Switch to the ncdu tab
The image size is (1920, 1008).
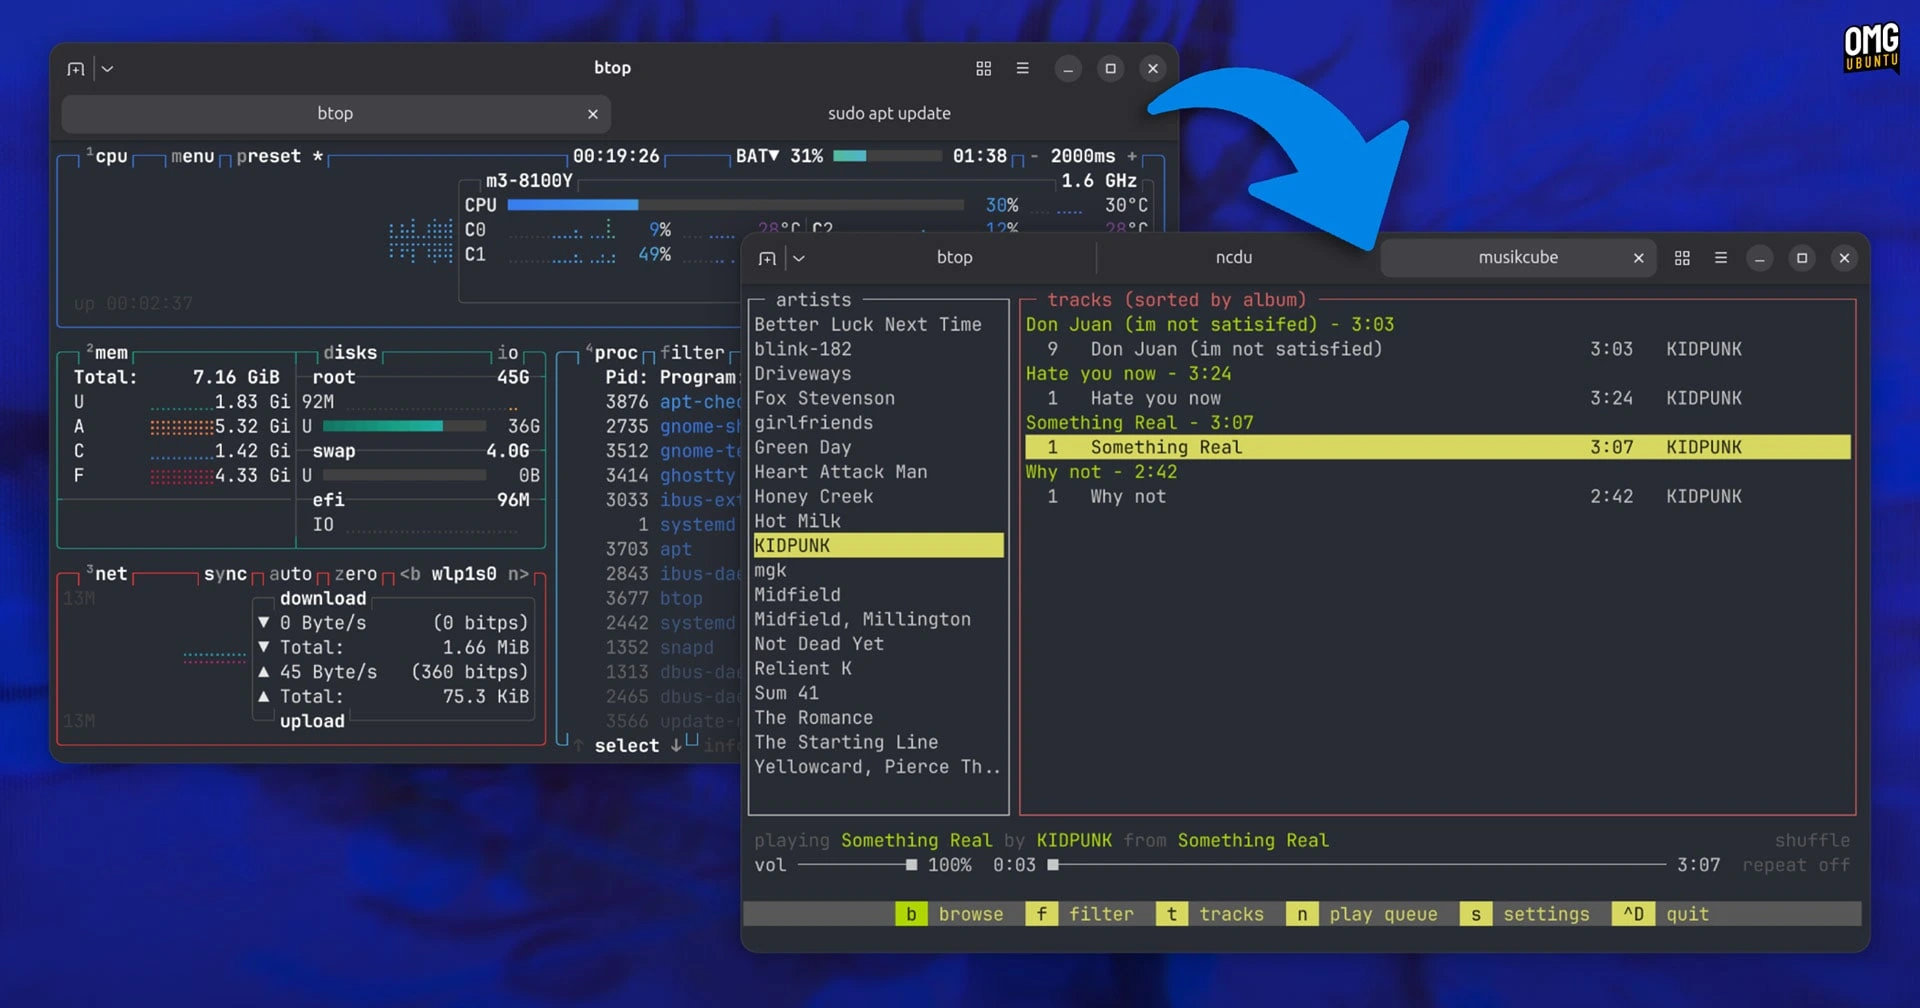[x=1233, y=258]
